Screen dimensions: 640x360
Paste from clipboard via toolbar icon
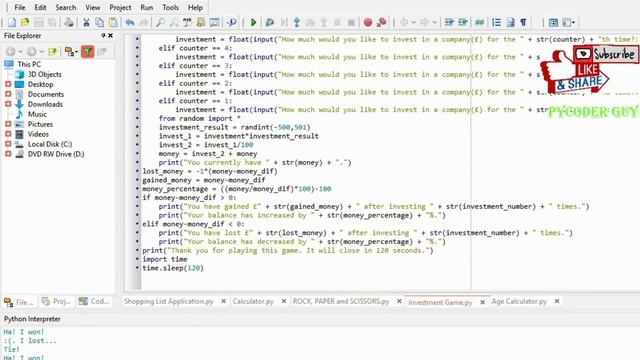tap(113, 22)
